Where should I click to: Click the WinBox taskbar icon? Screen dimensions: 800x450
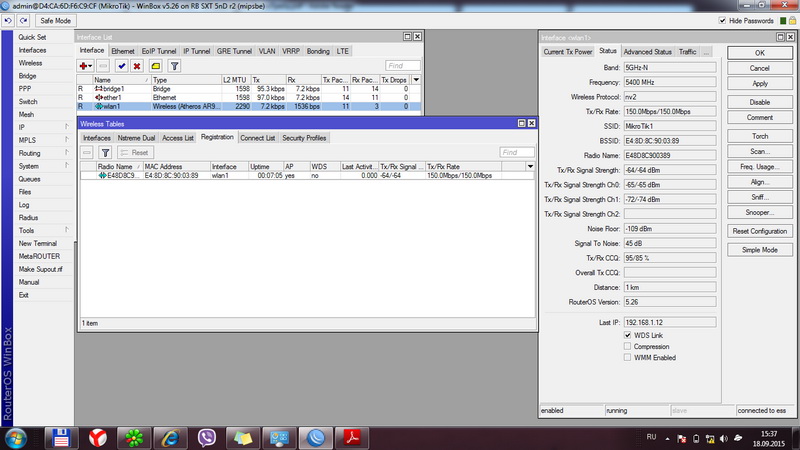[316, 438]
